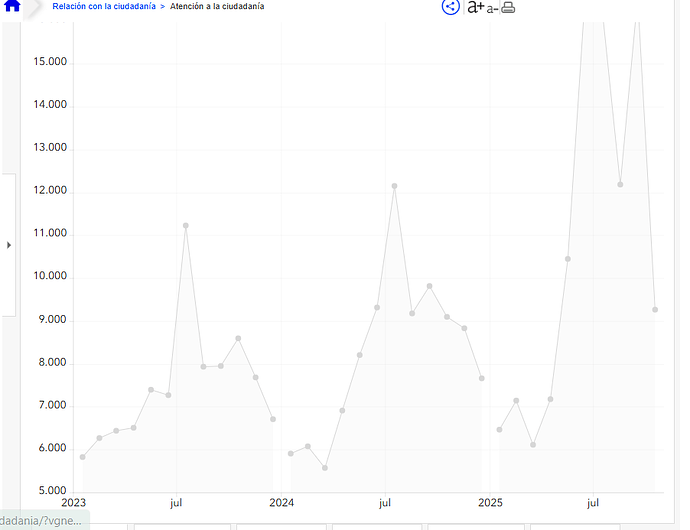Decrease text size with a- icon

pos(492,9)
